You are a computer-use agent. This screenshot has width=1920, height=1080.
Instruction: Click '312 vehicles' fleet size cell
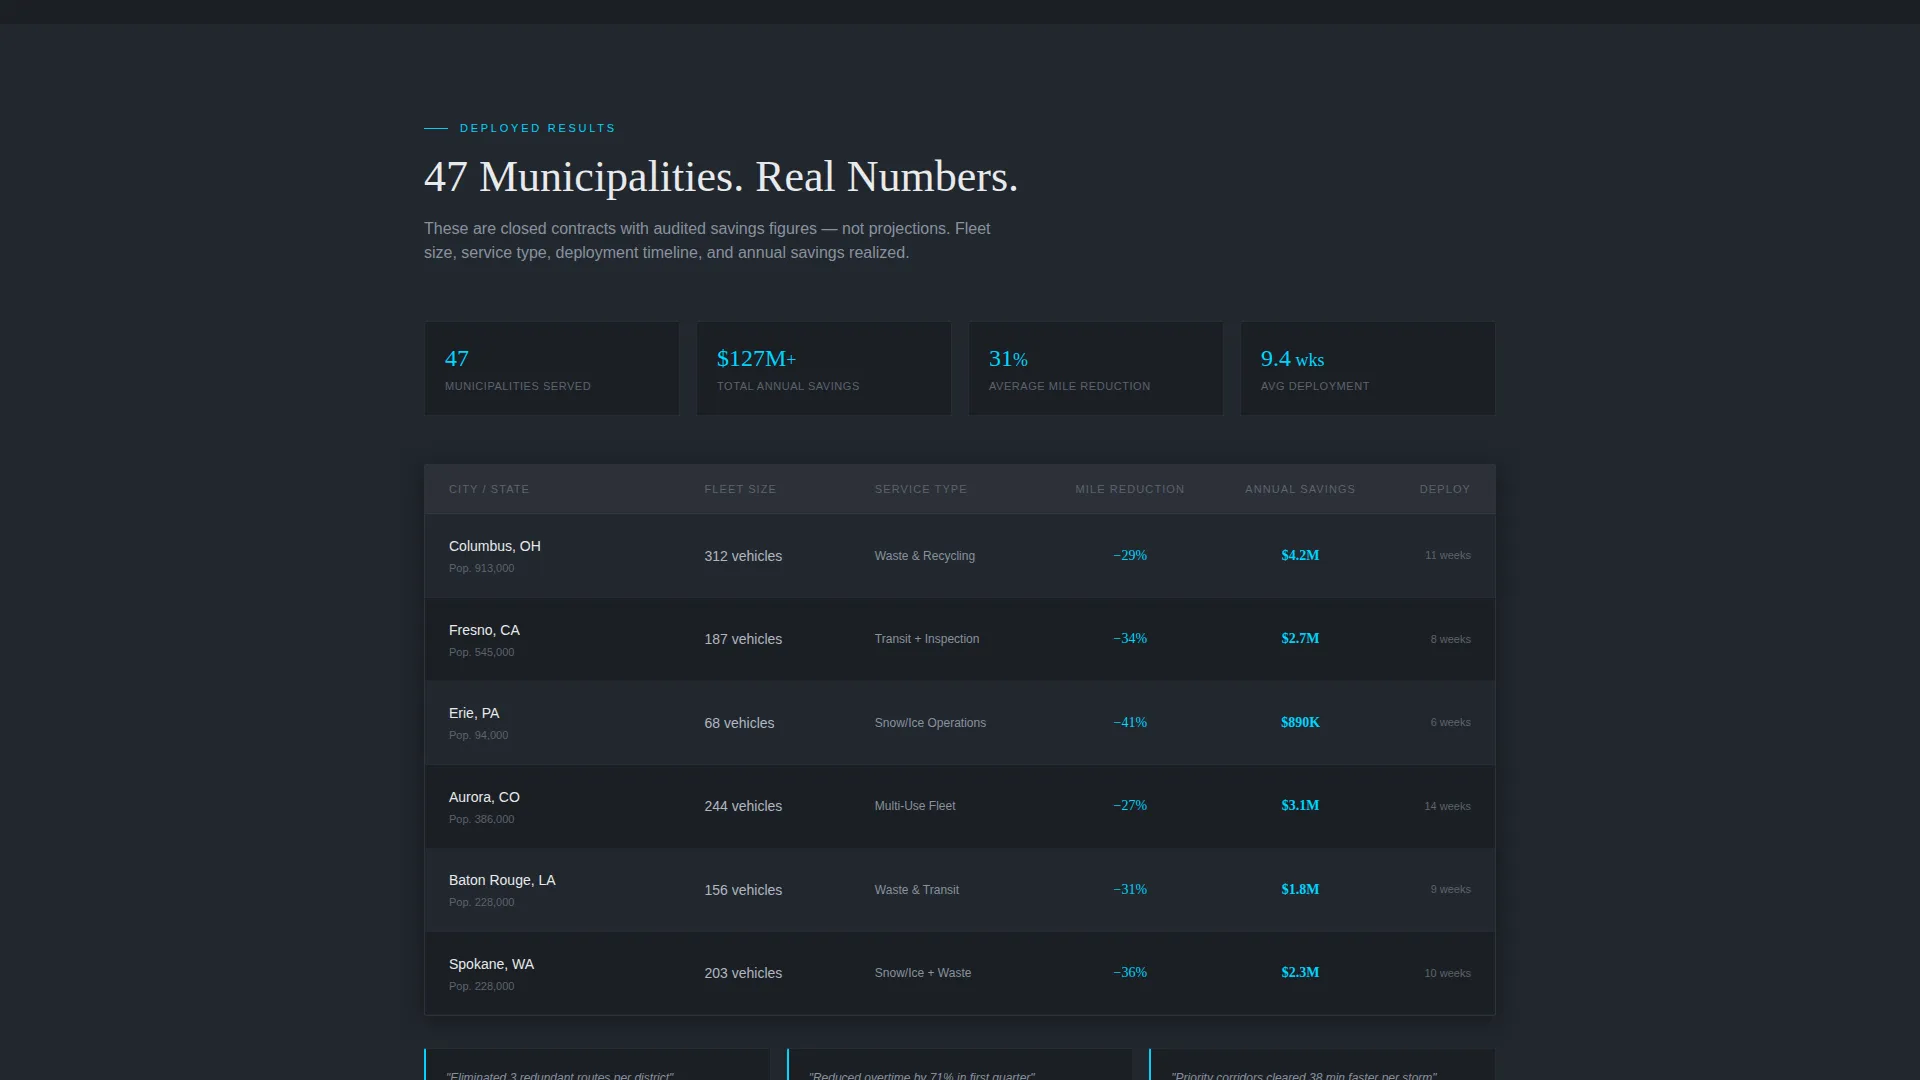pyautogui.click(x=743, y=556)
